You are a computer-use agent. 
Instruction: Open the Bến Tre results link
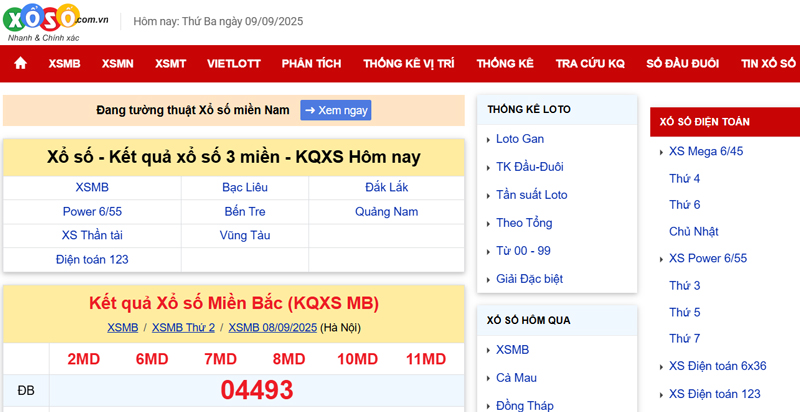245,212
